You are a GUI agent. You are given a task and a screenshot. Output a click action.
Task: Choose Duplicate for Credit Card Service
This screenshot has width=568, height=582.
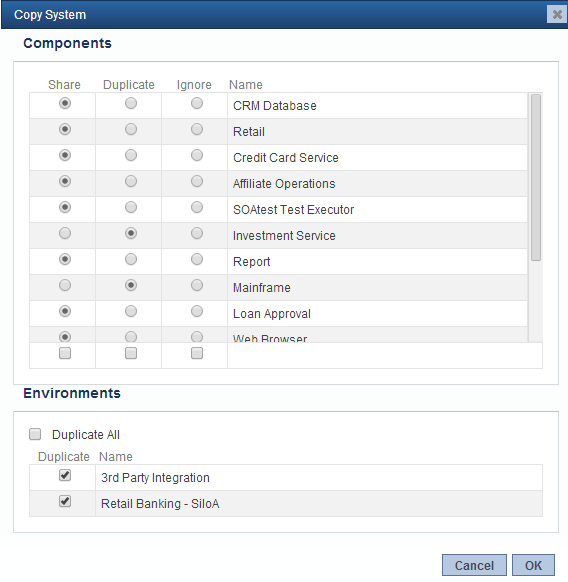point(131,155)
